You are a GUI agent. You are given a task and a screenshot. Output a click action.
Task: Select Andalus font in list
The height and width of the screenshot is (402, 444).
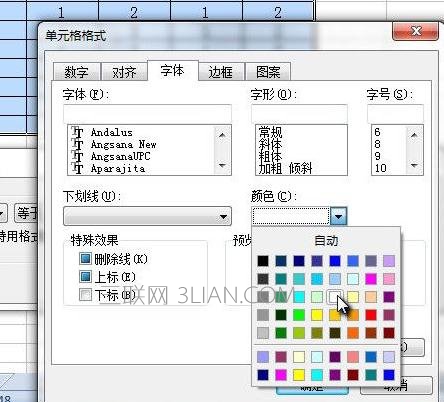(112, 132)
